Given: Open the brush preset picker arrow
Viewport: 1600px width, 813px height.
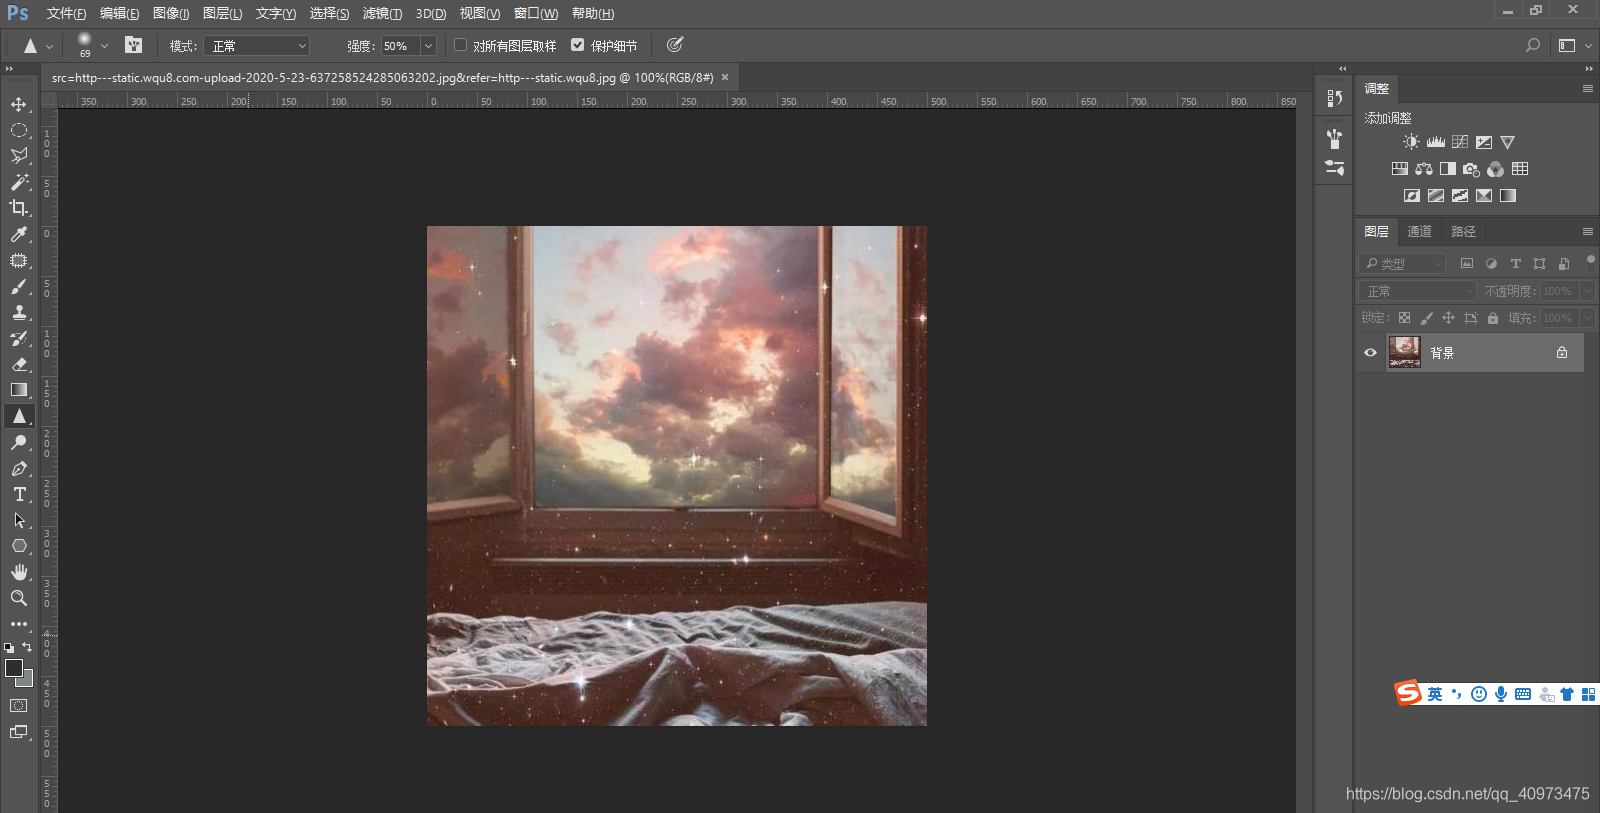Looking at the screenshot, I should [104, 46].
